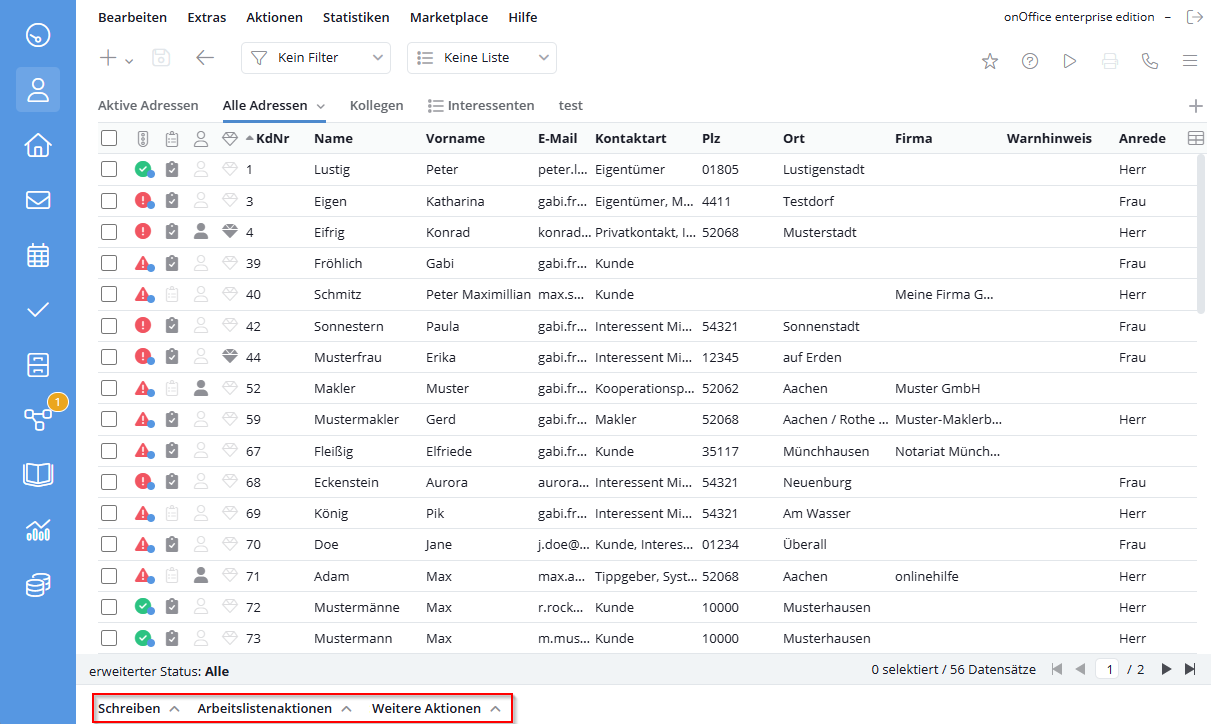This screenshot has width=1211, height=724.
Task: Open the calendar module in sidebar
Action: tap(38, 255)
